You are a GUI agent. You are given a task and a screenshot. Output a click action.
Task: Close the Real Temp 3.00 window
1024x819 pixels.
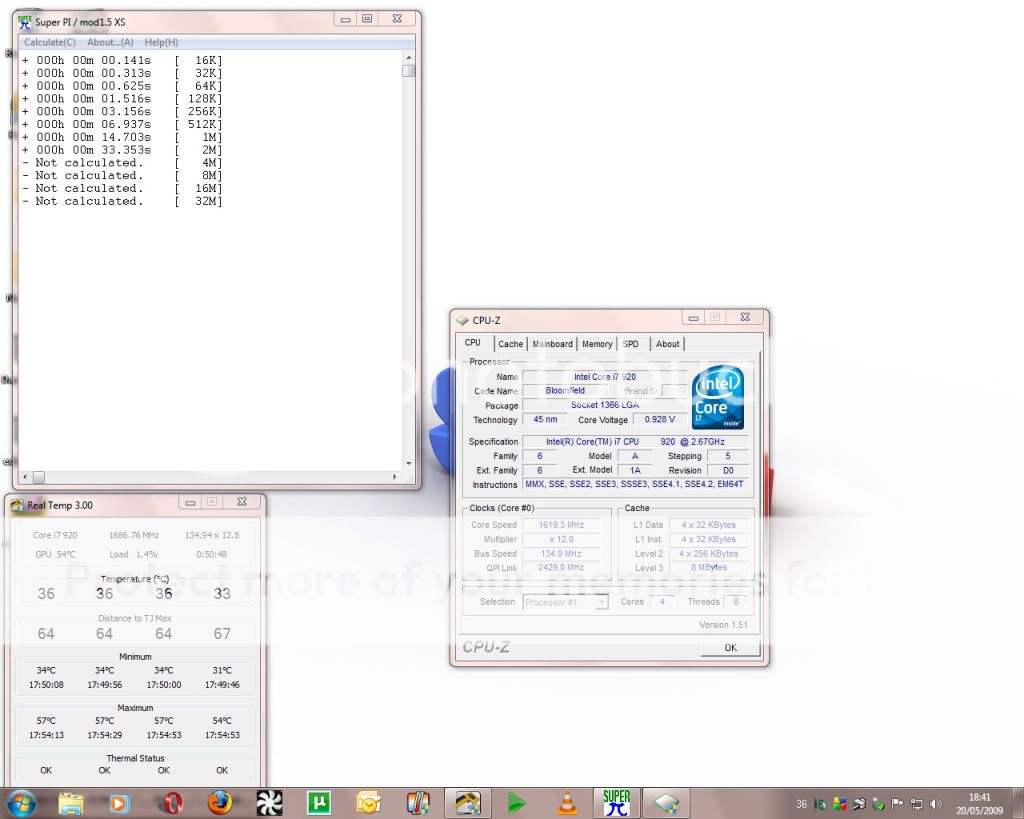[242, 502]
